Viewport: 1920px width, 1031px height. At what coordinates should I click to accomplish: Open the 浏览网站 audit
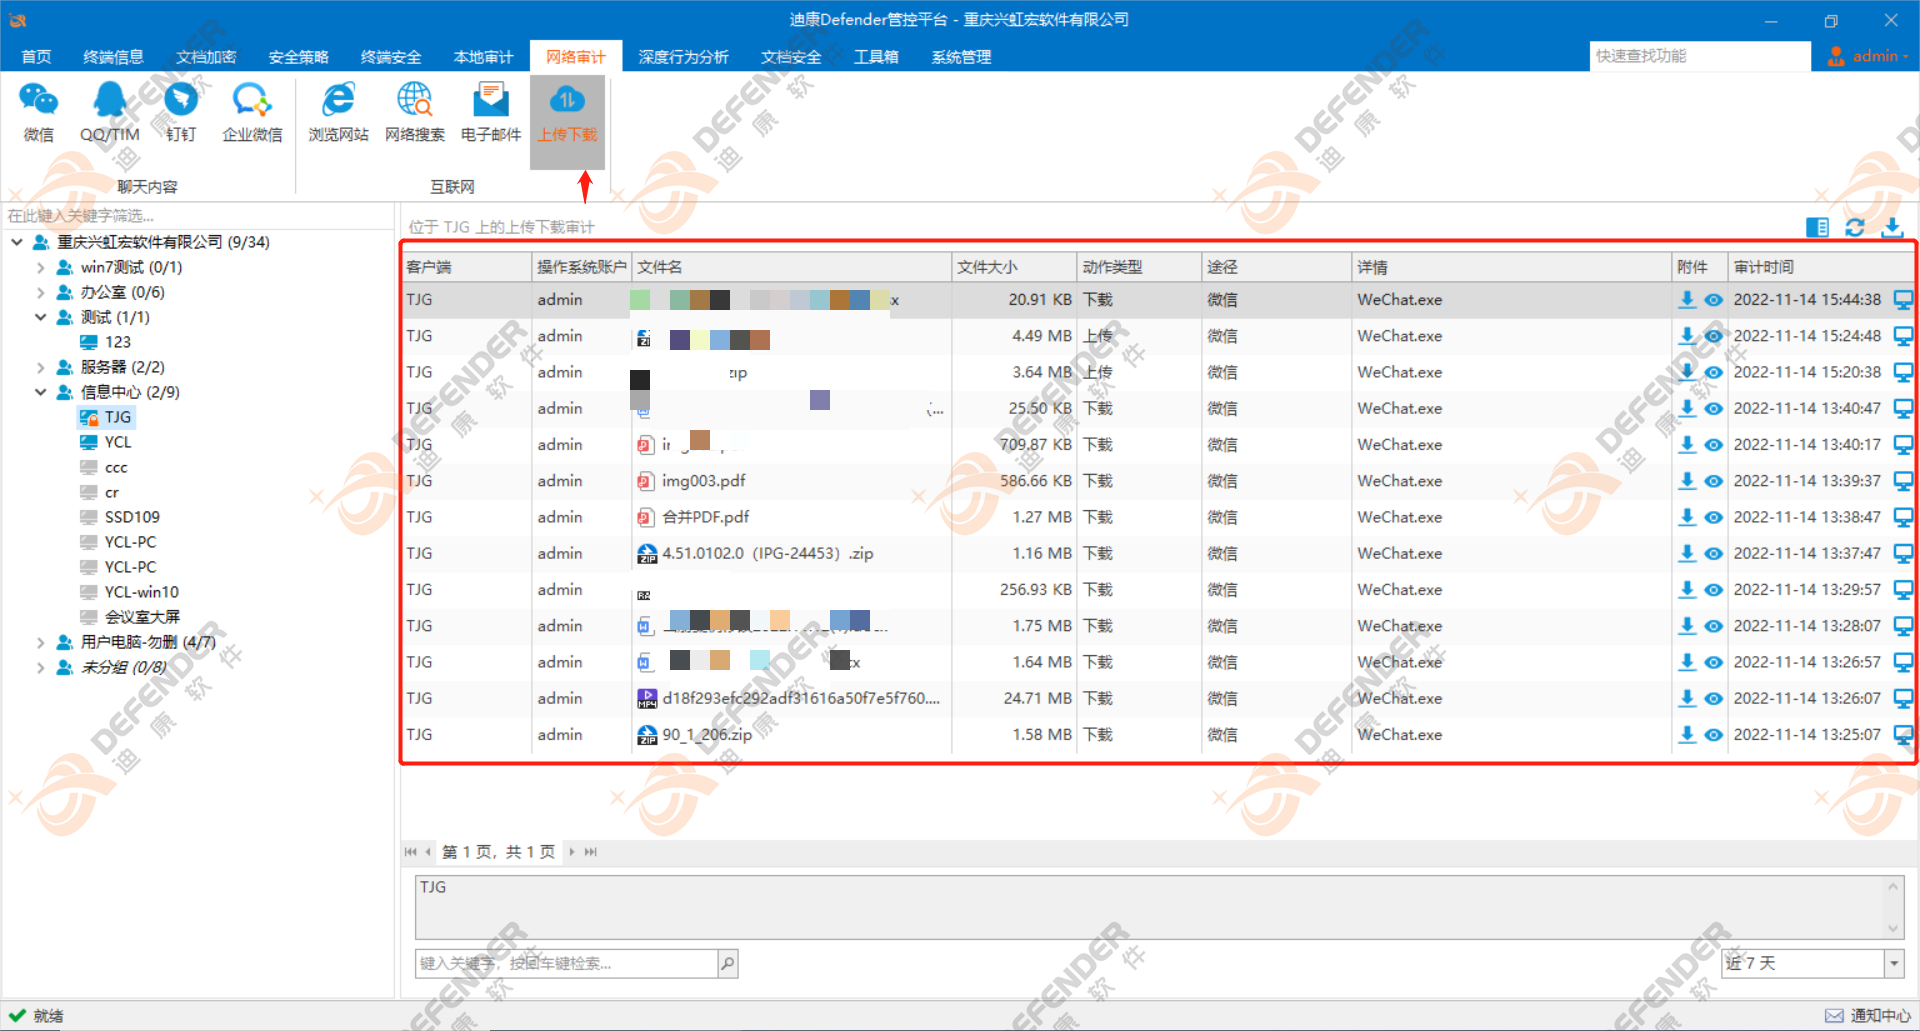click(338, 112)
